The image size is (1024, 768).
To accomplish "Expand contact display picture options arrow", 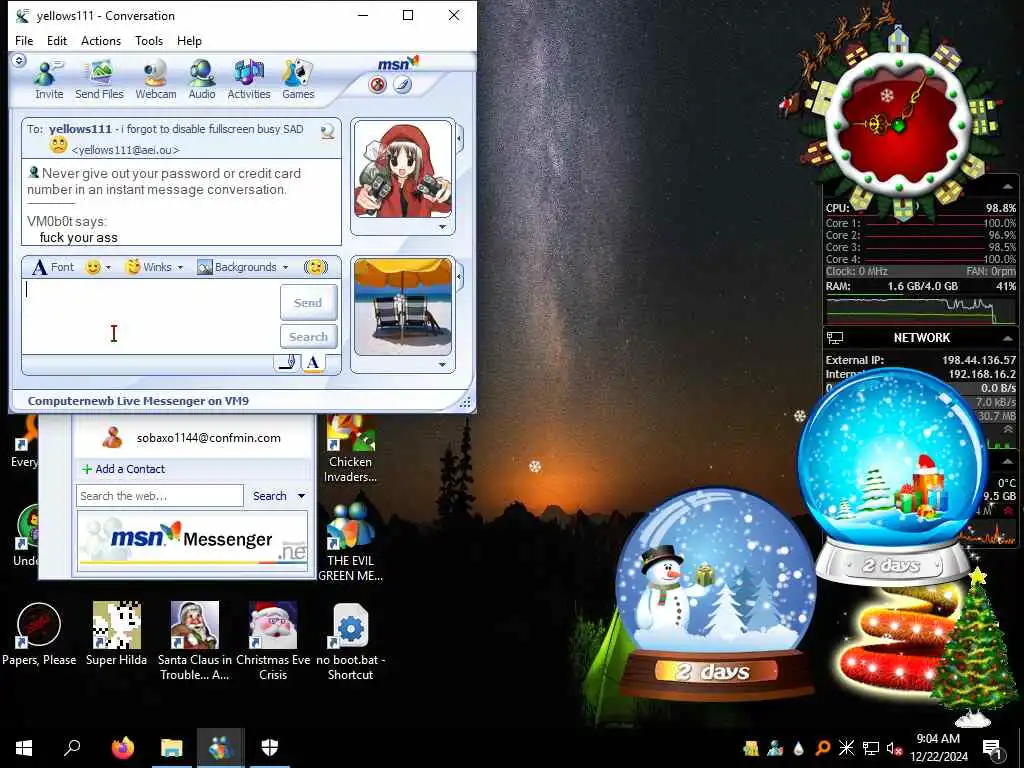I will click(443, 227).
